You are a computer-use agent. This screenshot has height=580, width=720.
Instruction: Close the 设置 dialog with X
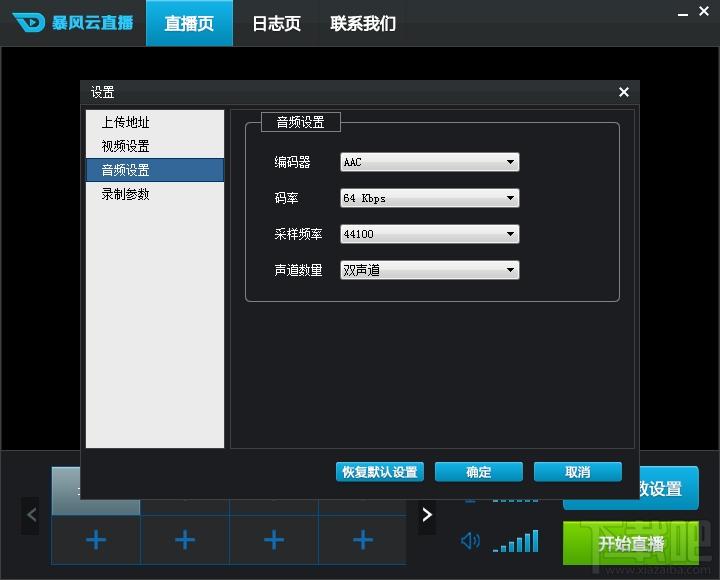coord(624,92)
